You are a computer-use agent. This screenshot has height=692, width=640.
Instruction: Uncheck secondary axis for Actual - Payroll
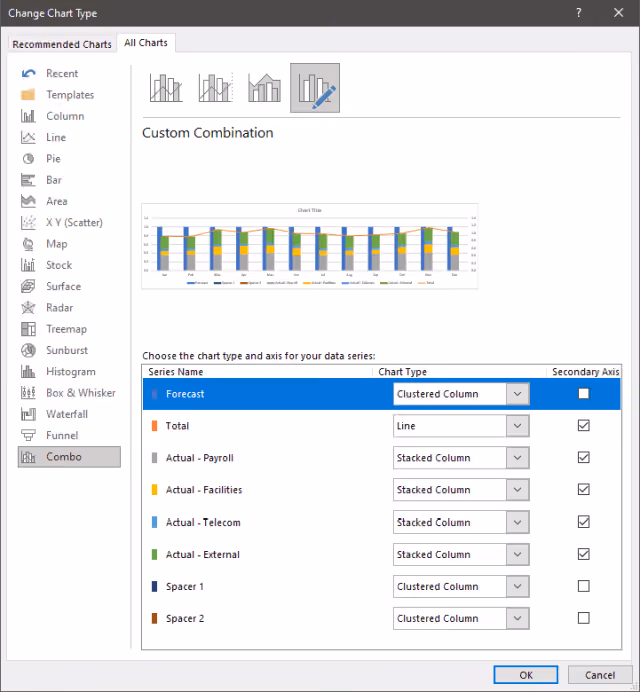click(584, 457)
